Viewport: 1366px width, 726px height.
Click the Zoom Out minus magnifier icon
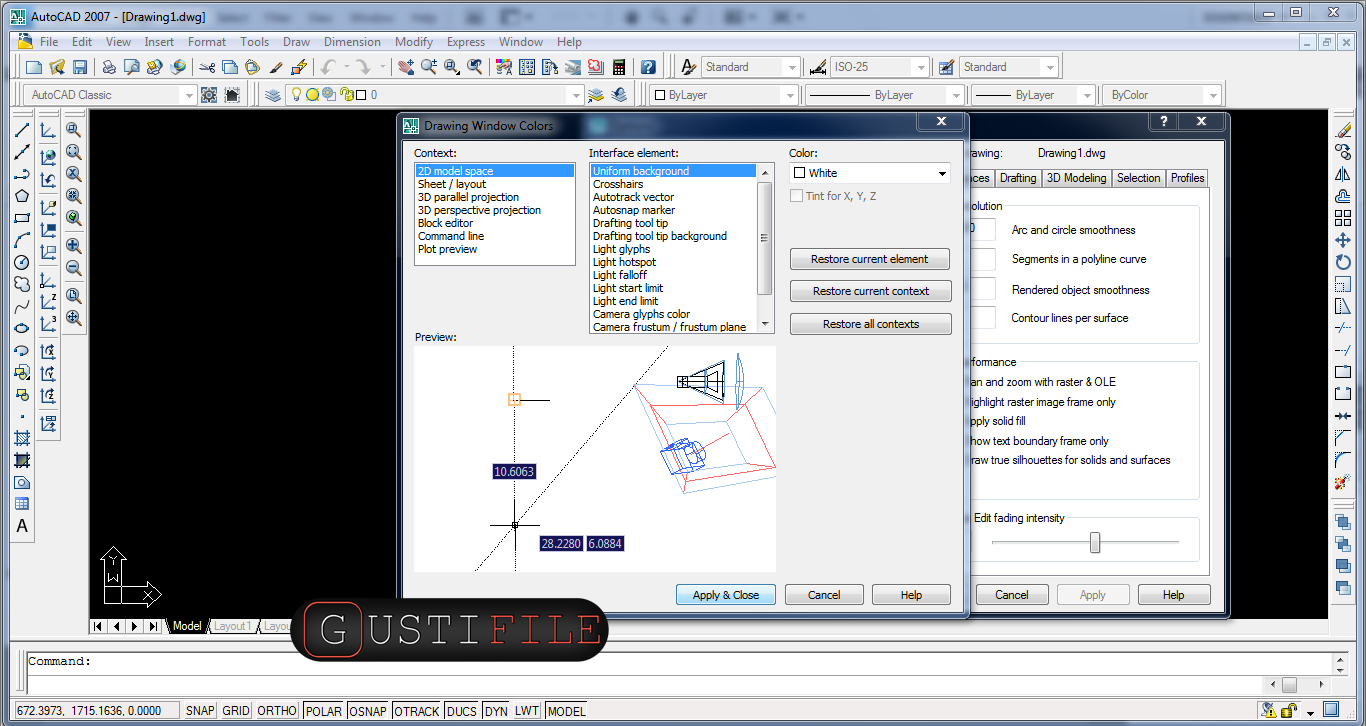pyautogui.click(x=74, y=268)
